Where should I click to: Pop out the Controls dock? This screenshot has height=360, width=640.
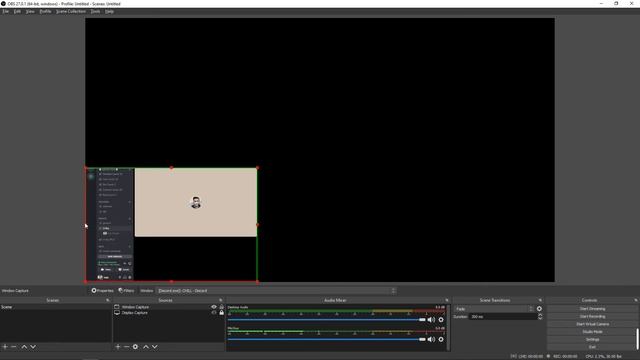(x=636, y=300)
